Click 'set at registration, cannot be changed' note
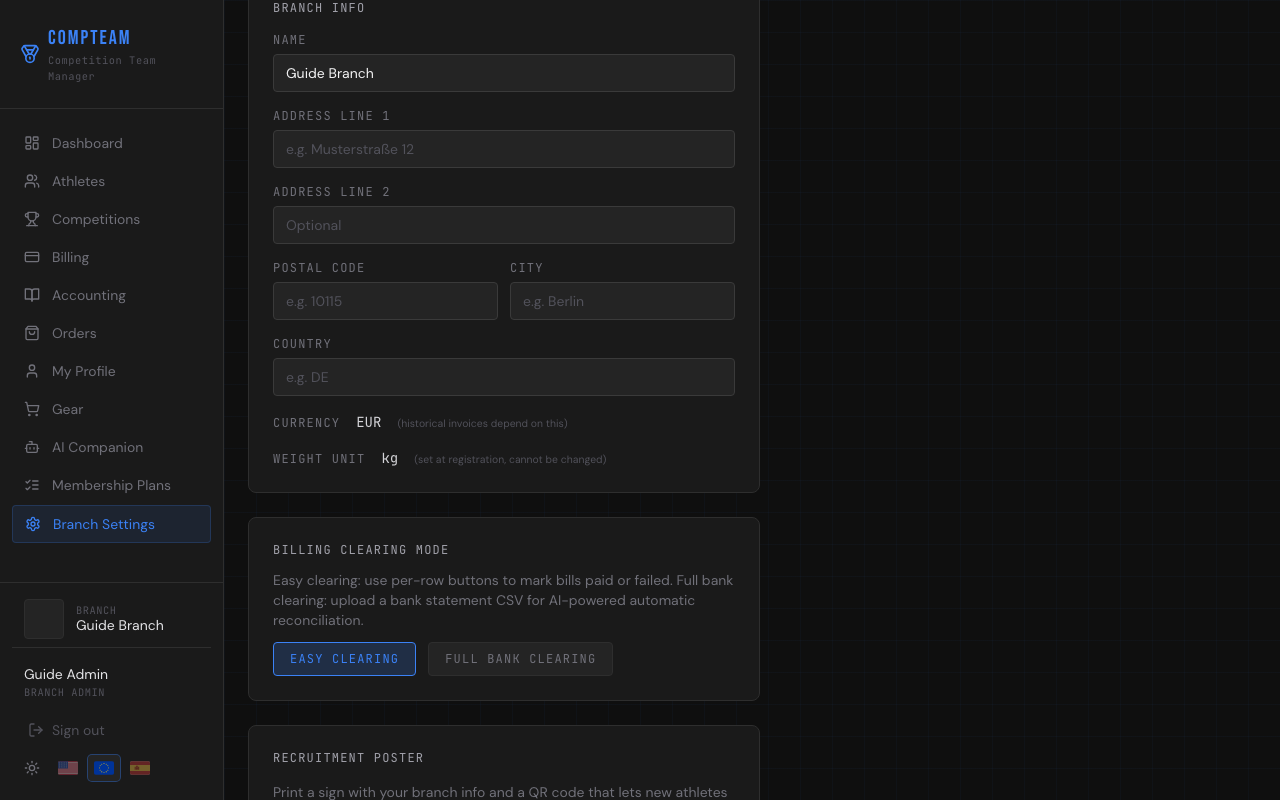1280x800 pixels. click(510, 459)
